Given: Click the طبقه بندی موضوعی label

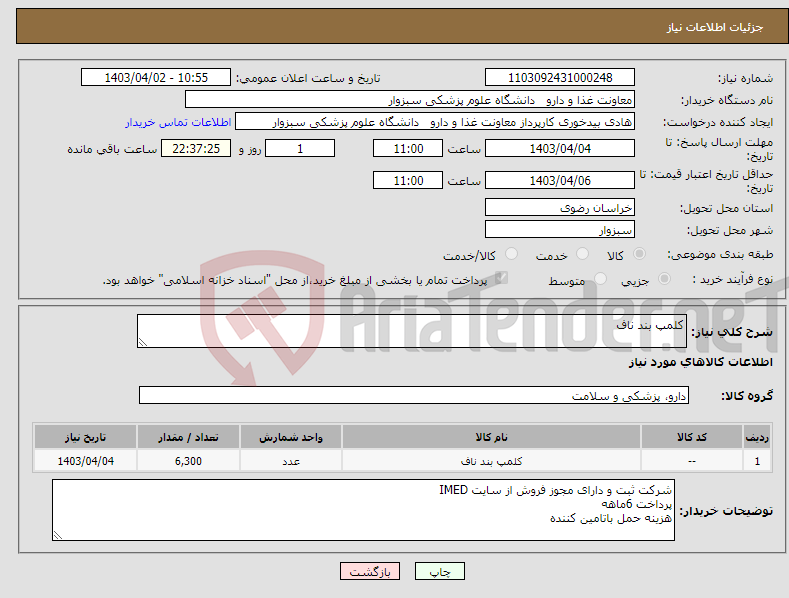Looking at the screenshot, I should [x=720, y=255].
